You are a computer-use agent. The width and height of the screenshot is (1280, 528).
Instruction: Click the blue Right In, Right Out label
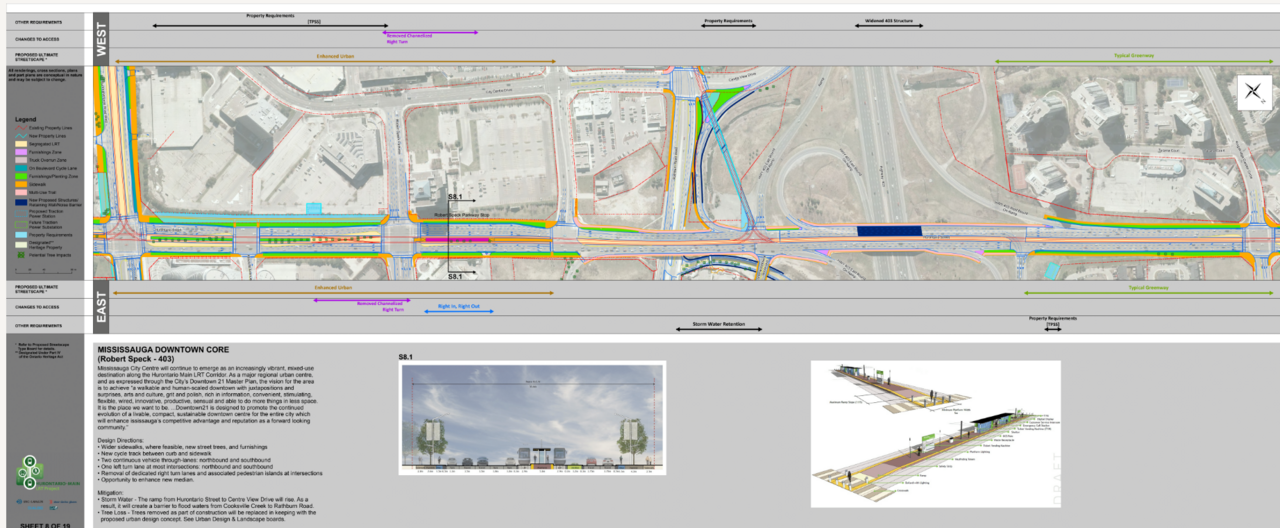[x=459, y=306]
